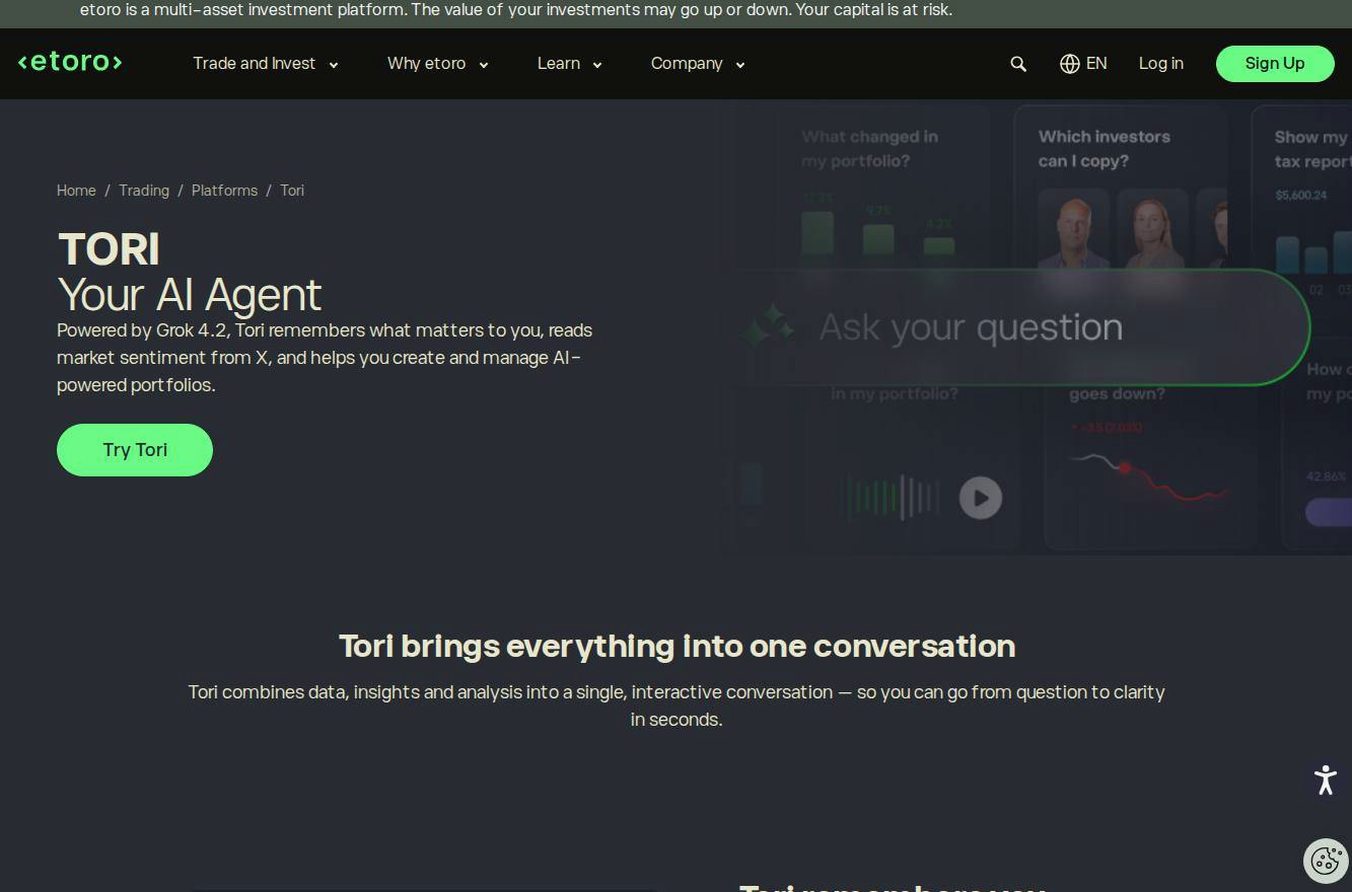The width and height of the screenshot is (1352, 892).
Task: Click the Log in link
Action: (x=1161, y=63)
